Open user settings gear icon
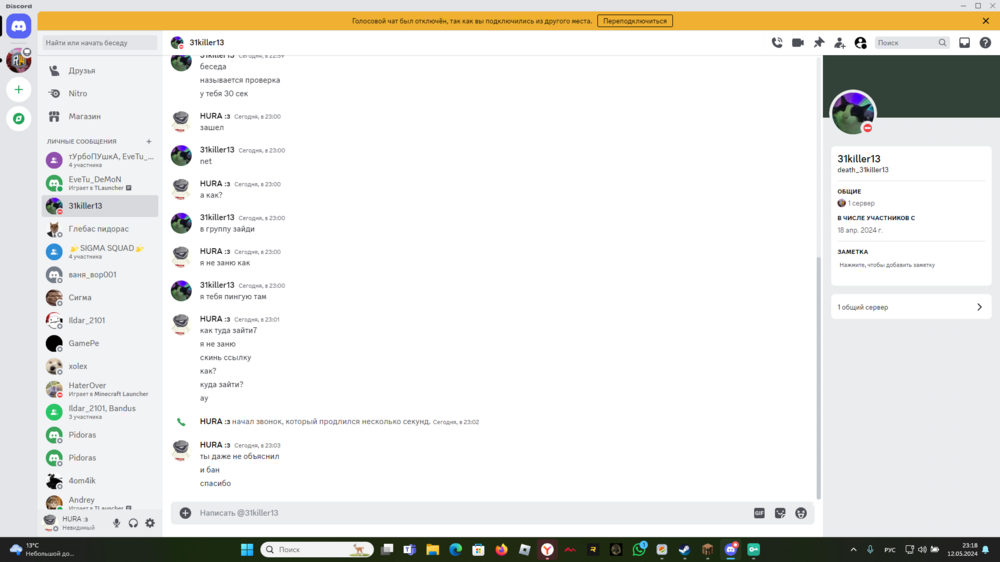Viewport: 1000px width, 562px height. 150,523
